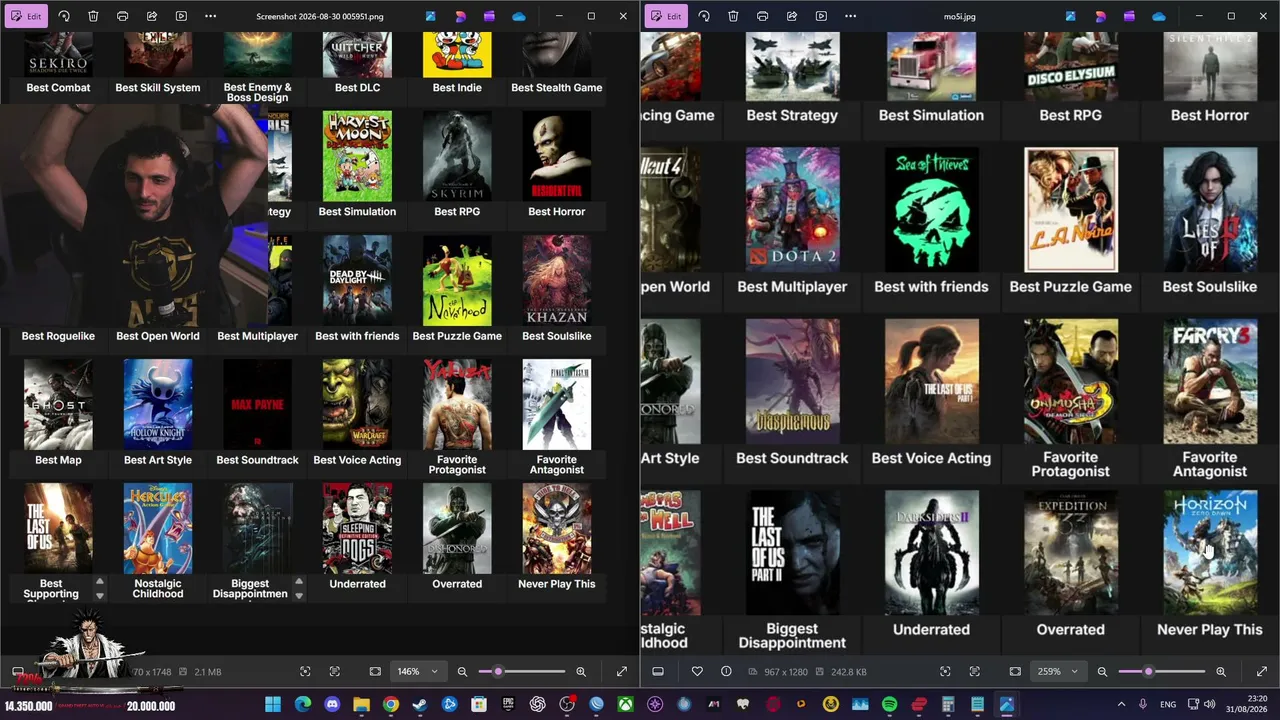Click the 'Best Strategy' label in mo5i.jpg
The image size is (1280, 720).
click(792, 115)
